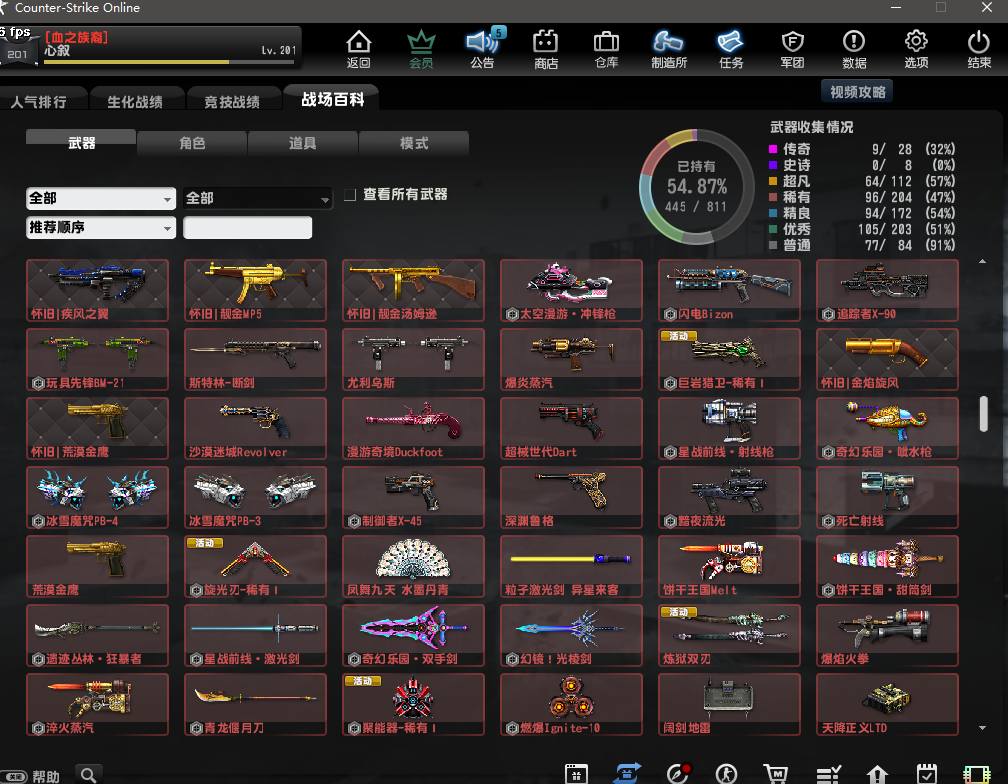
Task: Select the 阔剑地雷 weapon card
Action: (x=730, y=704)
